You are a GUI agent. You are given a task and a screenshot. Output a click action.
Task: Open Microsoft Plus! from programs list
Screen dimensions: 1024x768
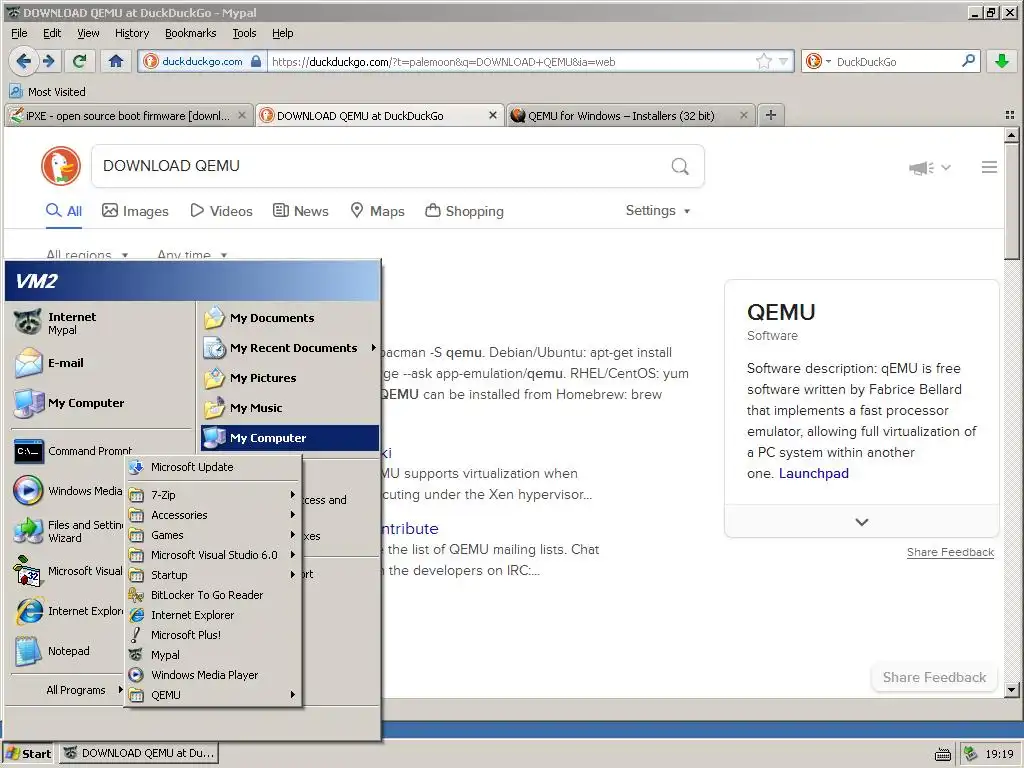pyautogui.click(x=214, y=635)
